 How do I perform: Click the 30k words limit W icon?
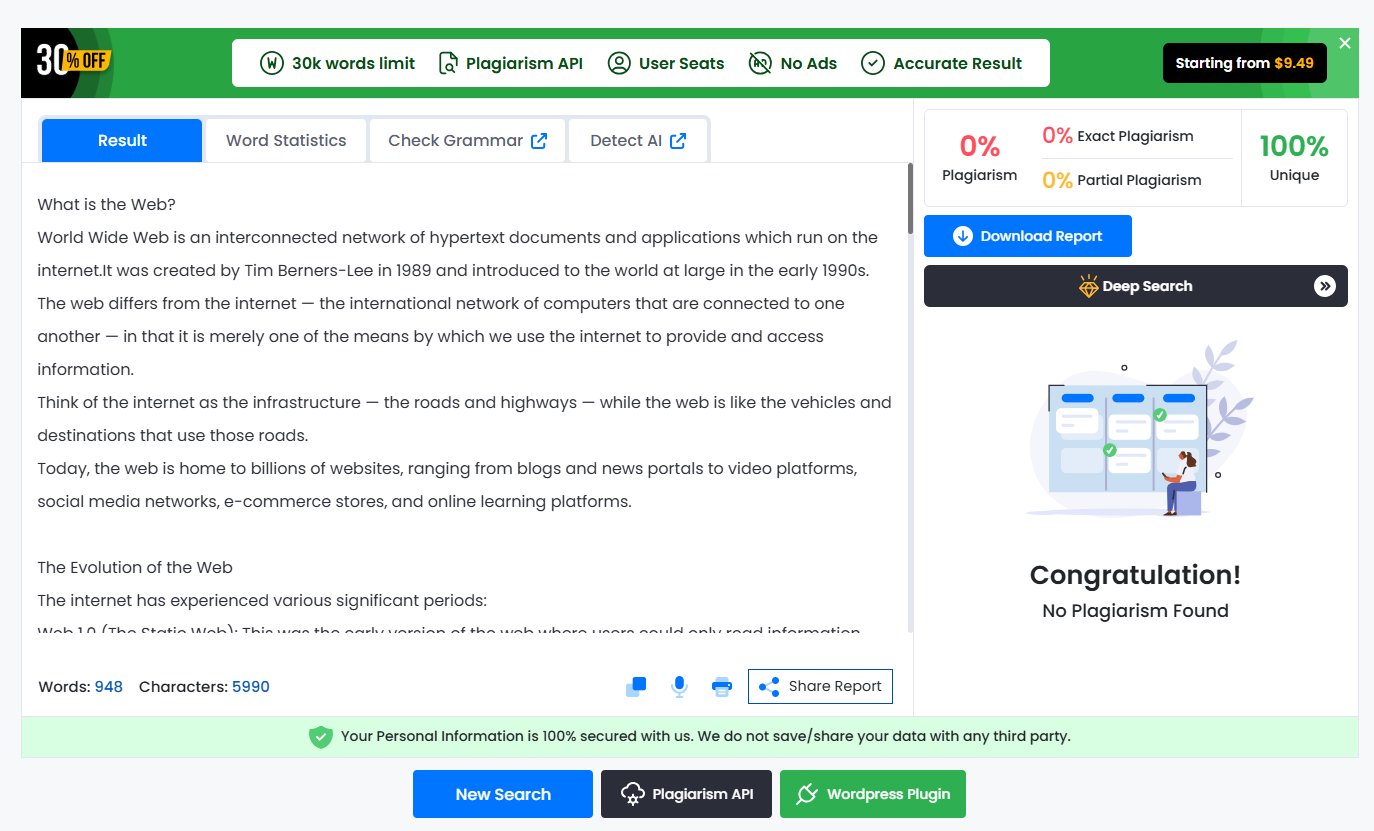[x=271, y=63]
